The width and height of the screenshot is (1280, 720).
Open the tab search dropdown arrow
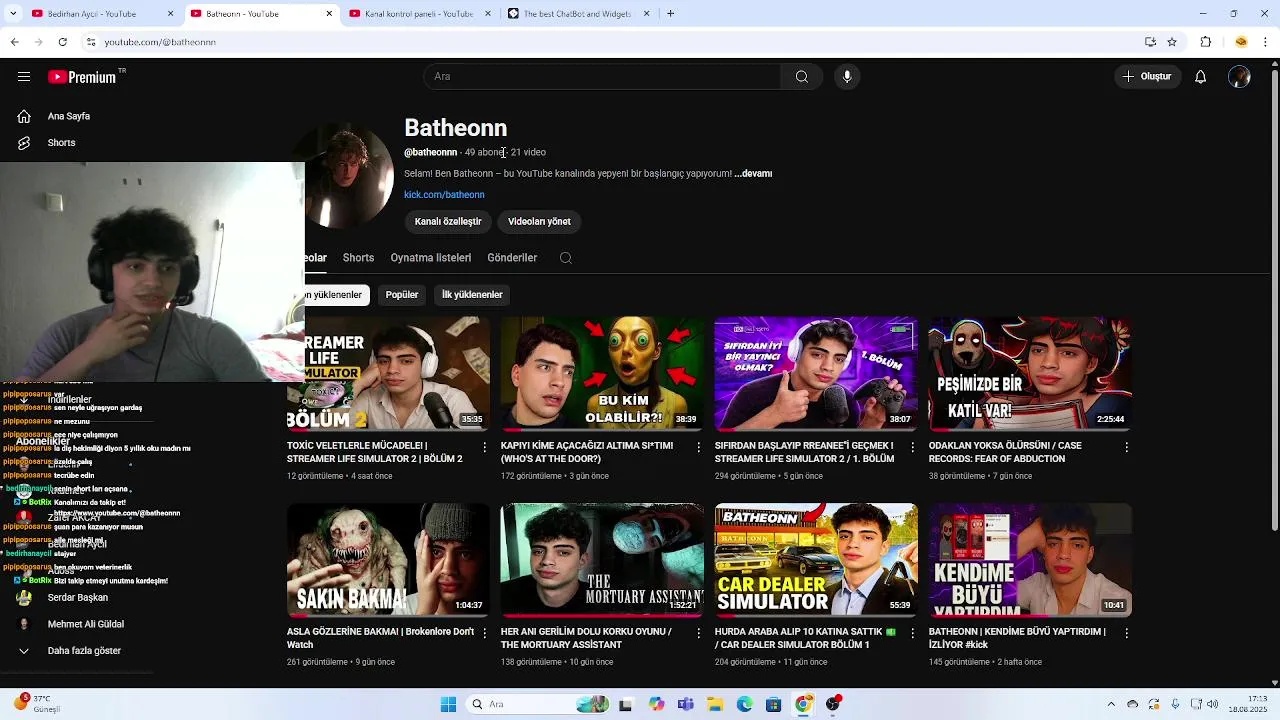click(13, 14)
